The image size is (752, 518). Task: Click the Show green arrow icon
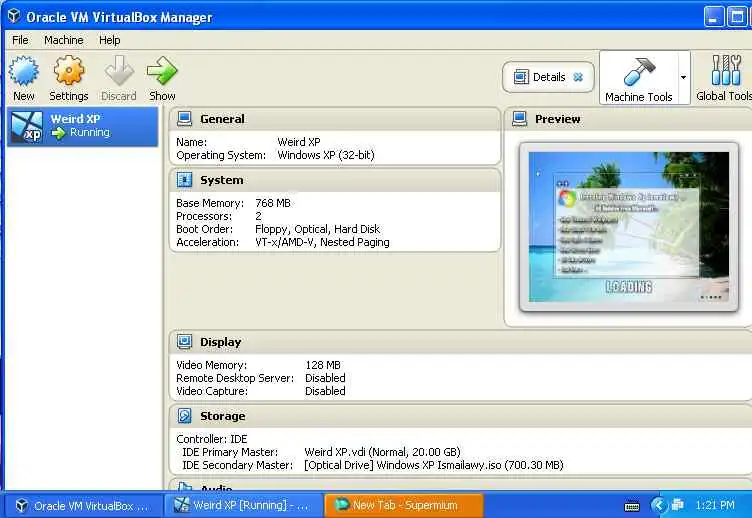pyautogui.click(x=162, y=71)
